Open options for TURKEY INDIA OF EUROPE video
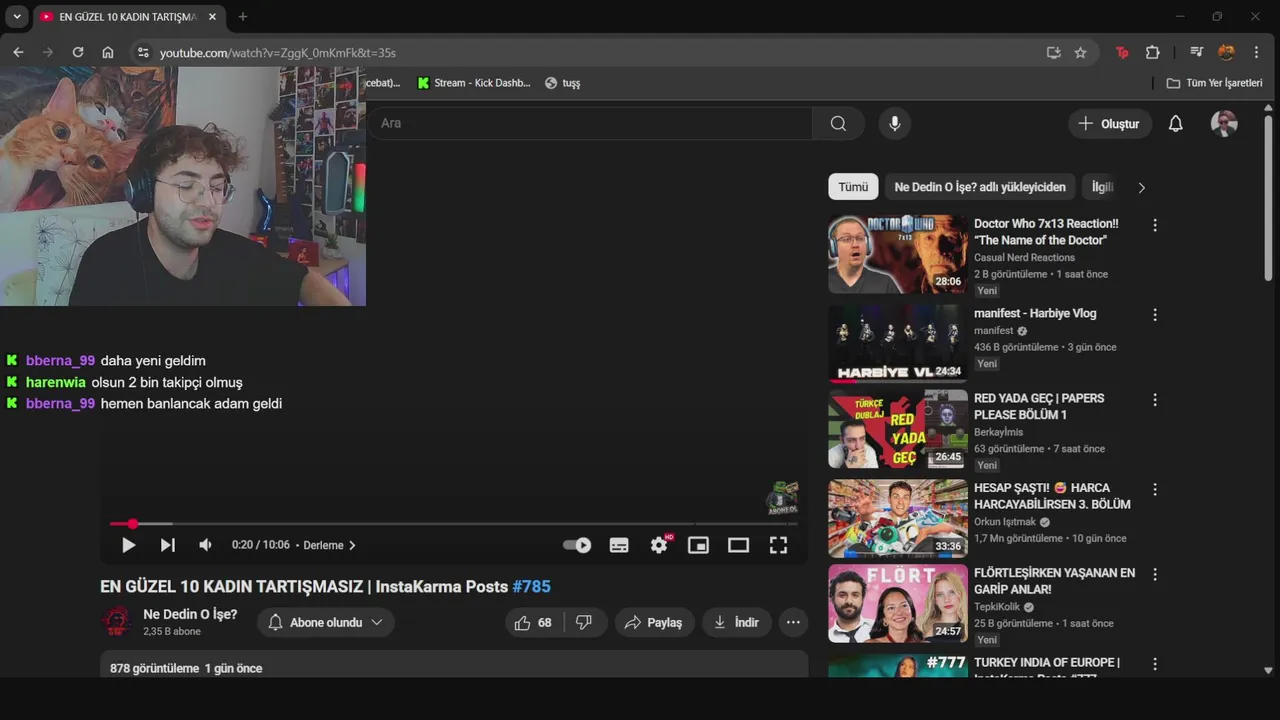 (x=1155, y=664)
